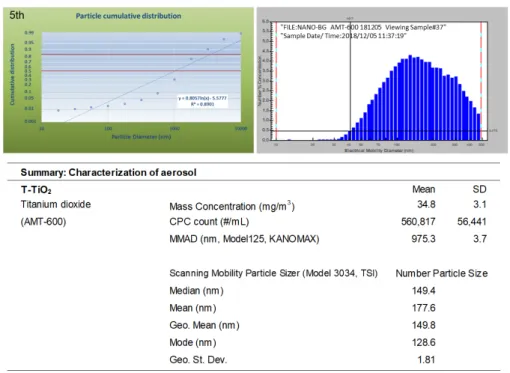Image resolution: width=510 pixels, height=373 pixels.
Task: Click the chart title 'Particle cumulative distribution'
Action: pos(128,16)
